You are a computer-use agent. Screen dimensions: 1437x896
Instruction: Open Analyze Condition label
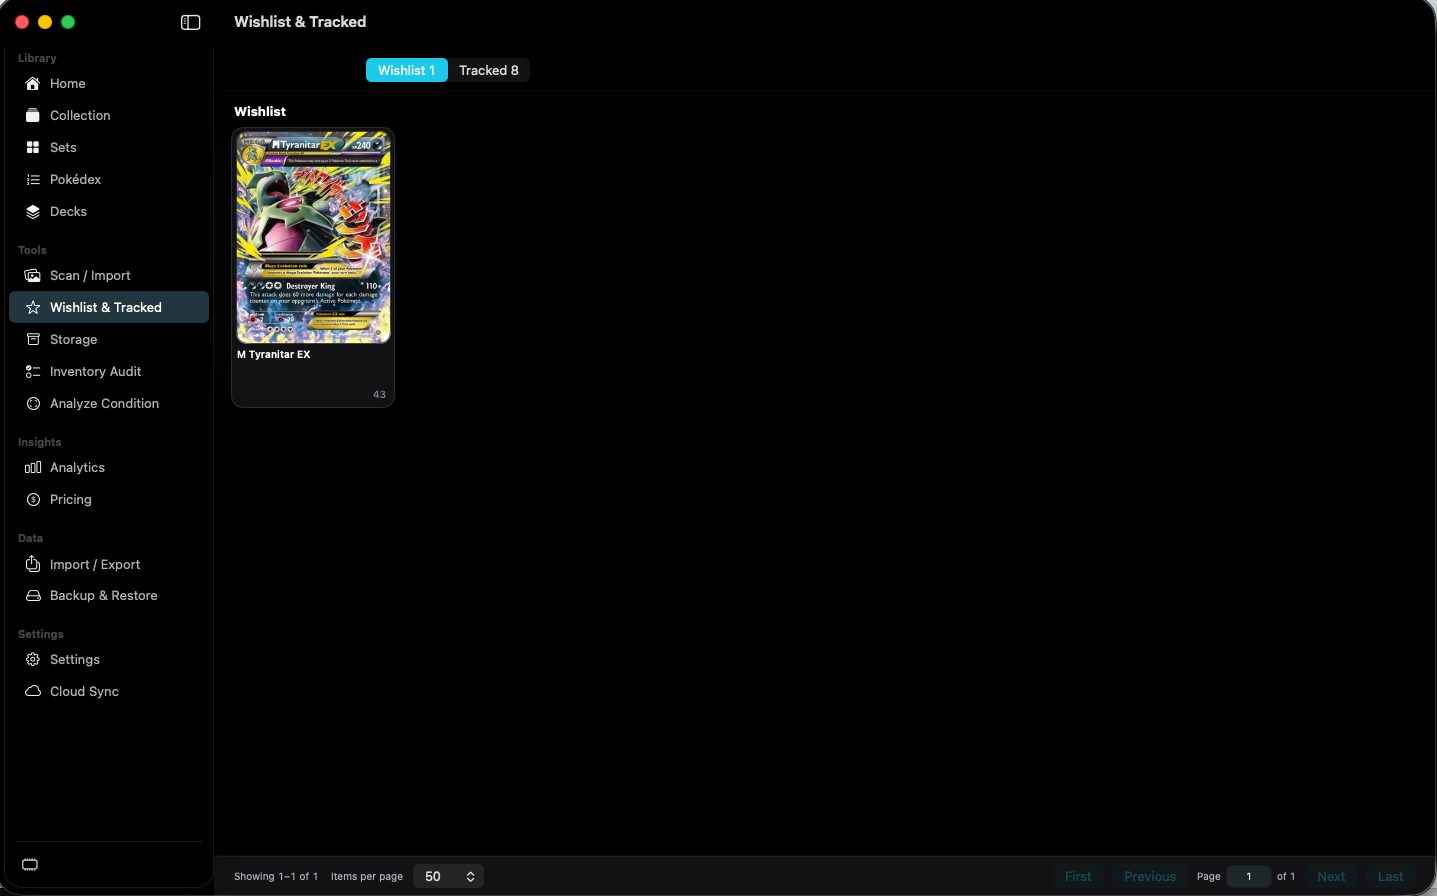pyautogui.click(x=104, y=403)
